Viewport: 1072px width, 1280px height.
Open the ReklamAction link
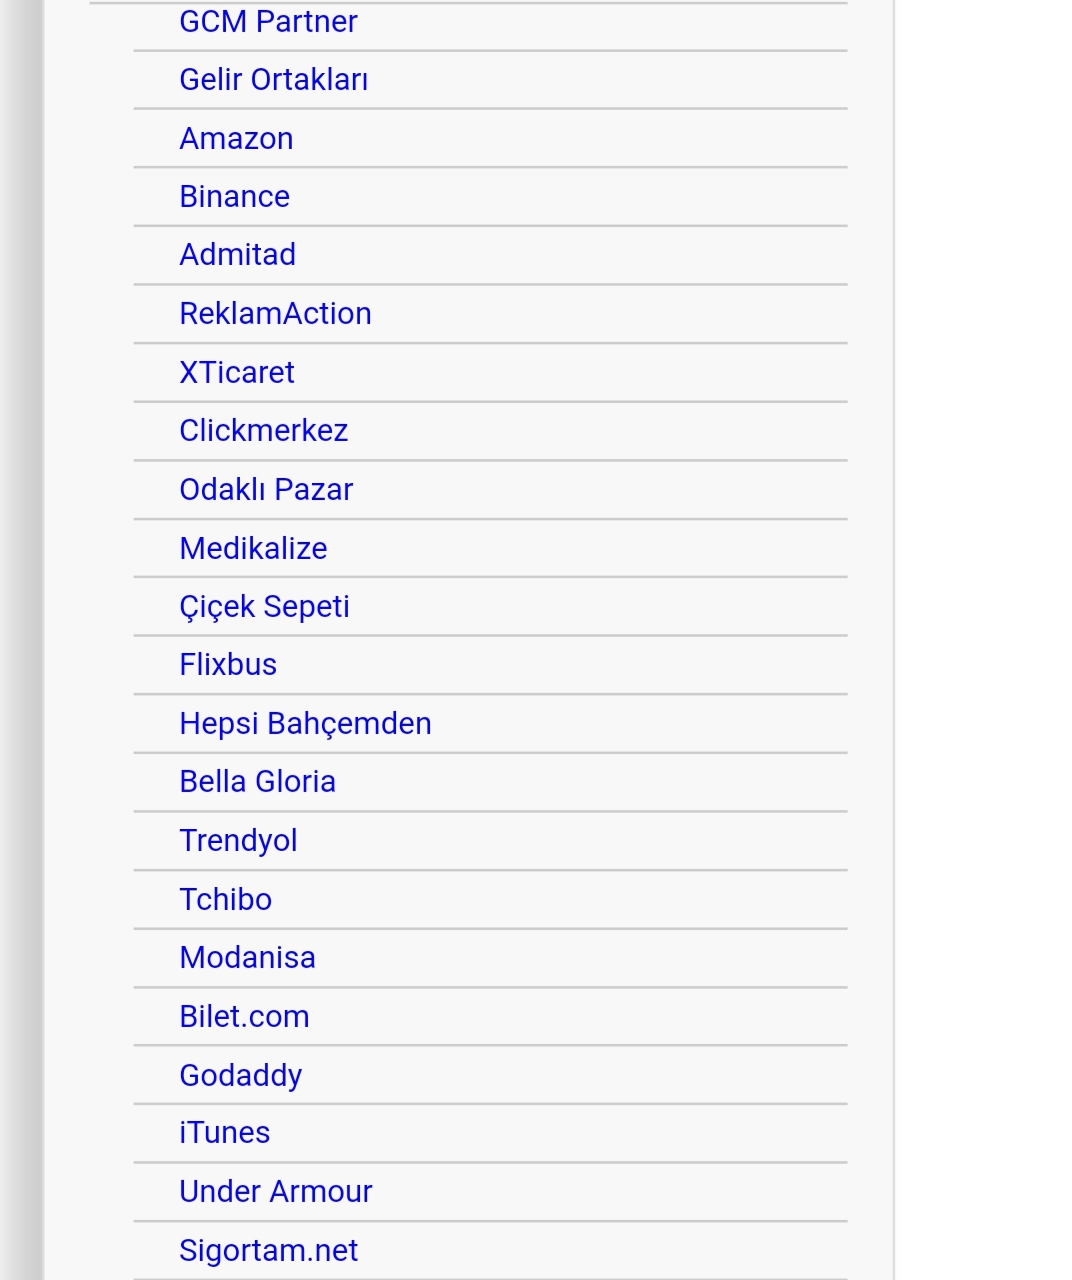pyautogui.click(x=275, y=314)
